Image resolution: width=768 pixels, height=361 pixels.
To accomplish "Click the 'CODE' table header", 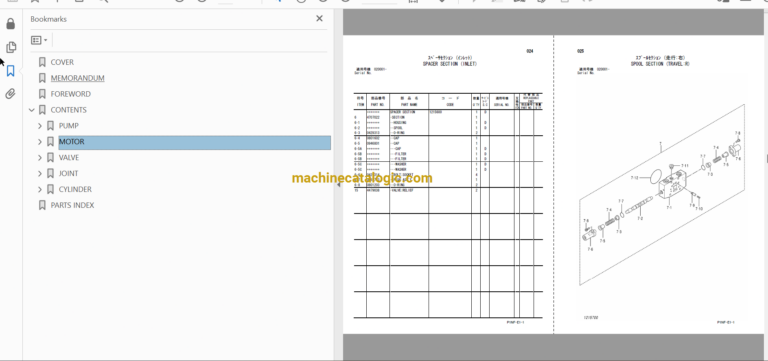I will (450, 105).
